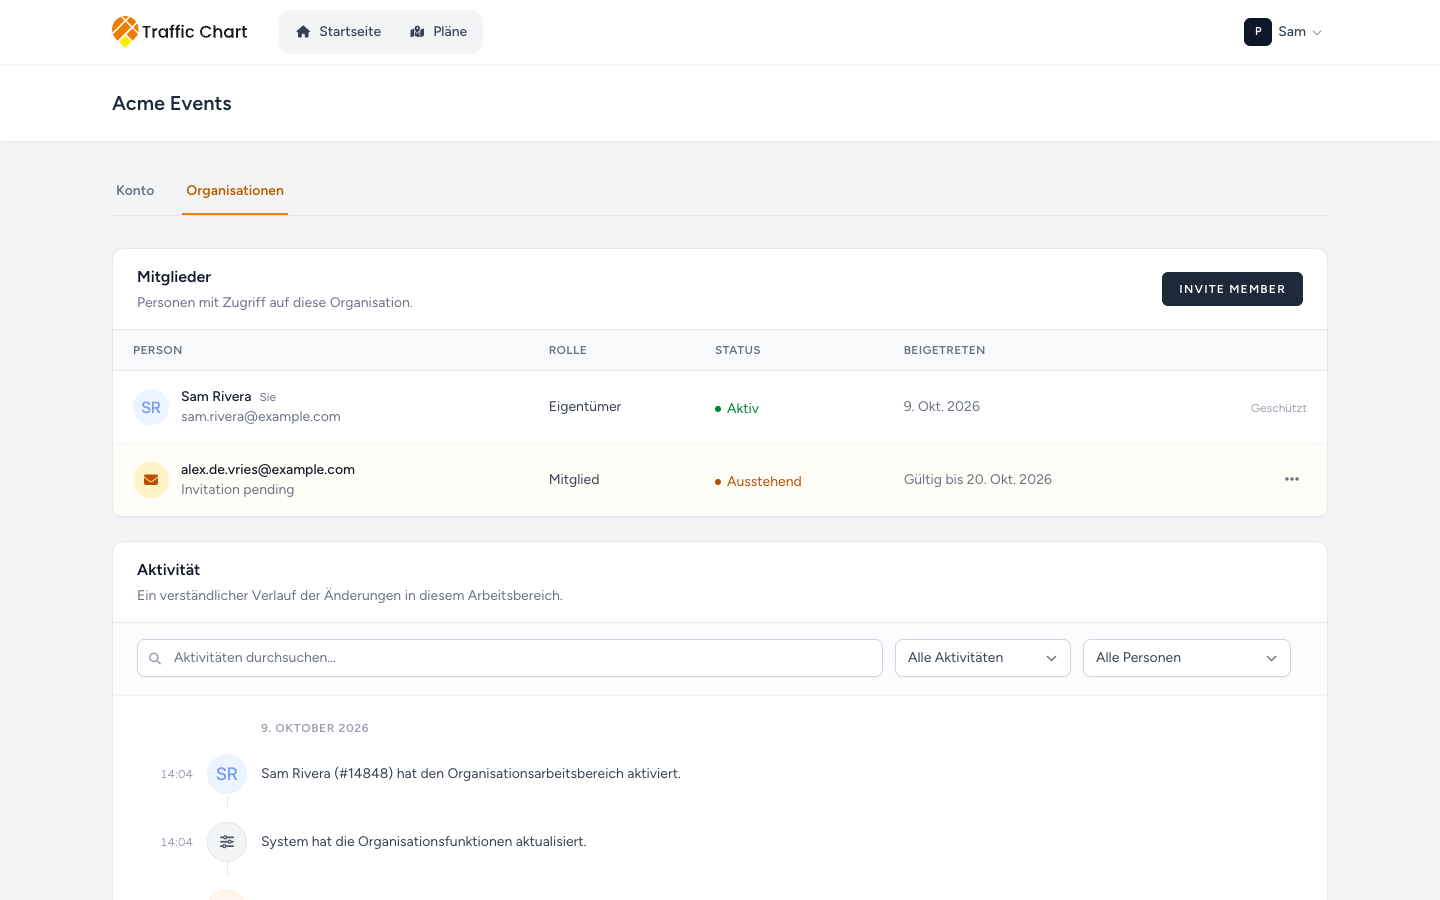This screenshot has width=1440, height=900.
Task: Click the STATUS column header
Action: pos(738,350)
